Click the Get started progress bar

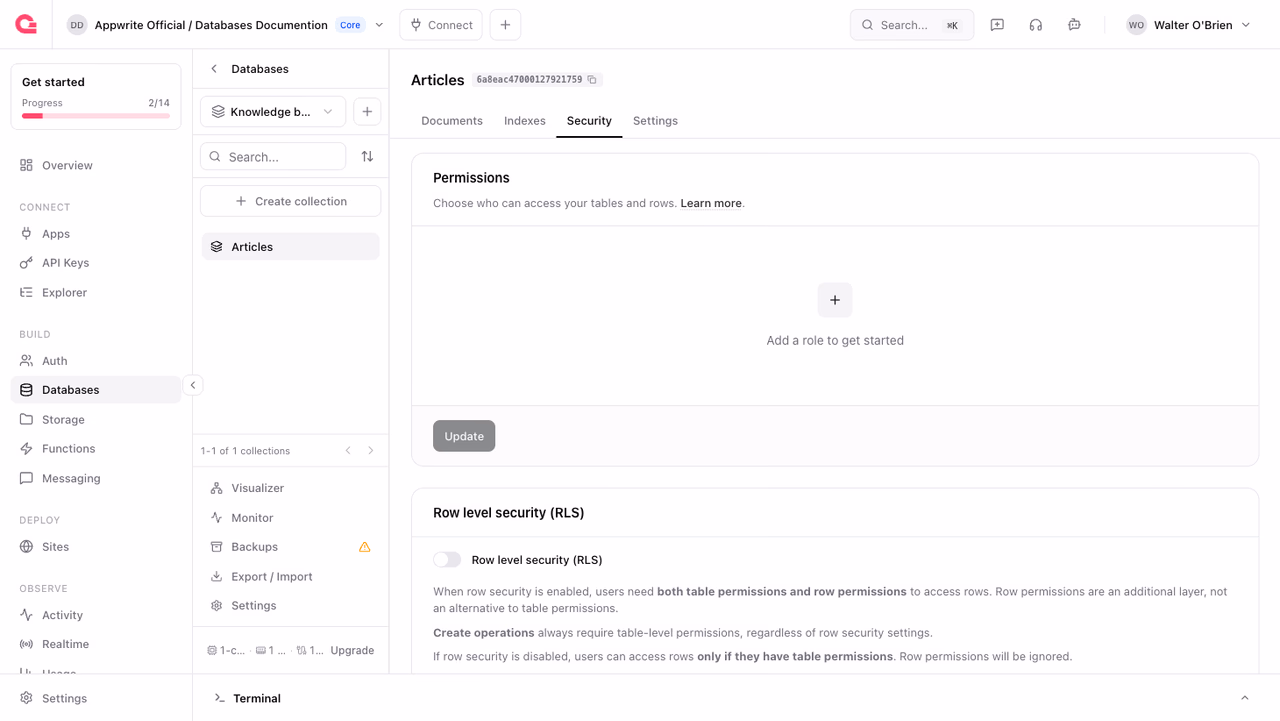96,116
